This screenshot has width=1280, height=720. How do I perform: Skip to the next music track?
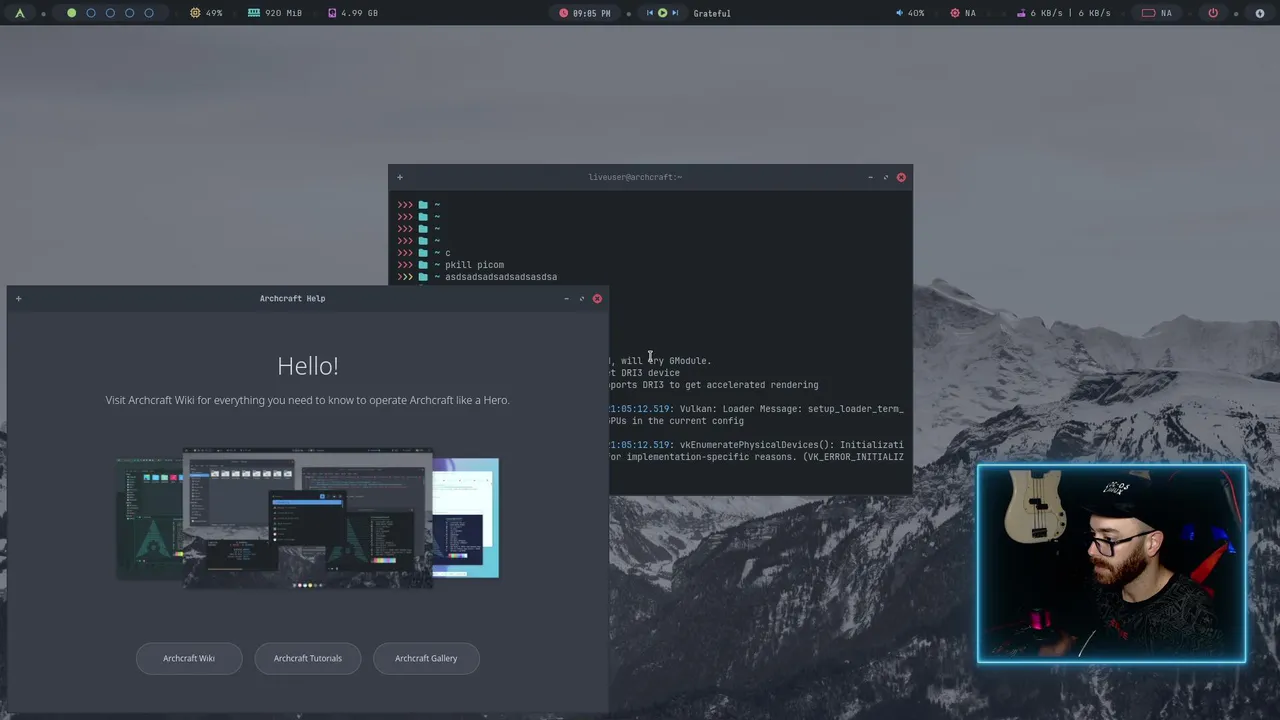(x=675, y=13)
